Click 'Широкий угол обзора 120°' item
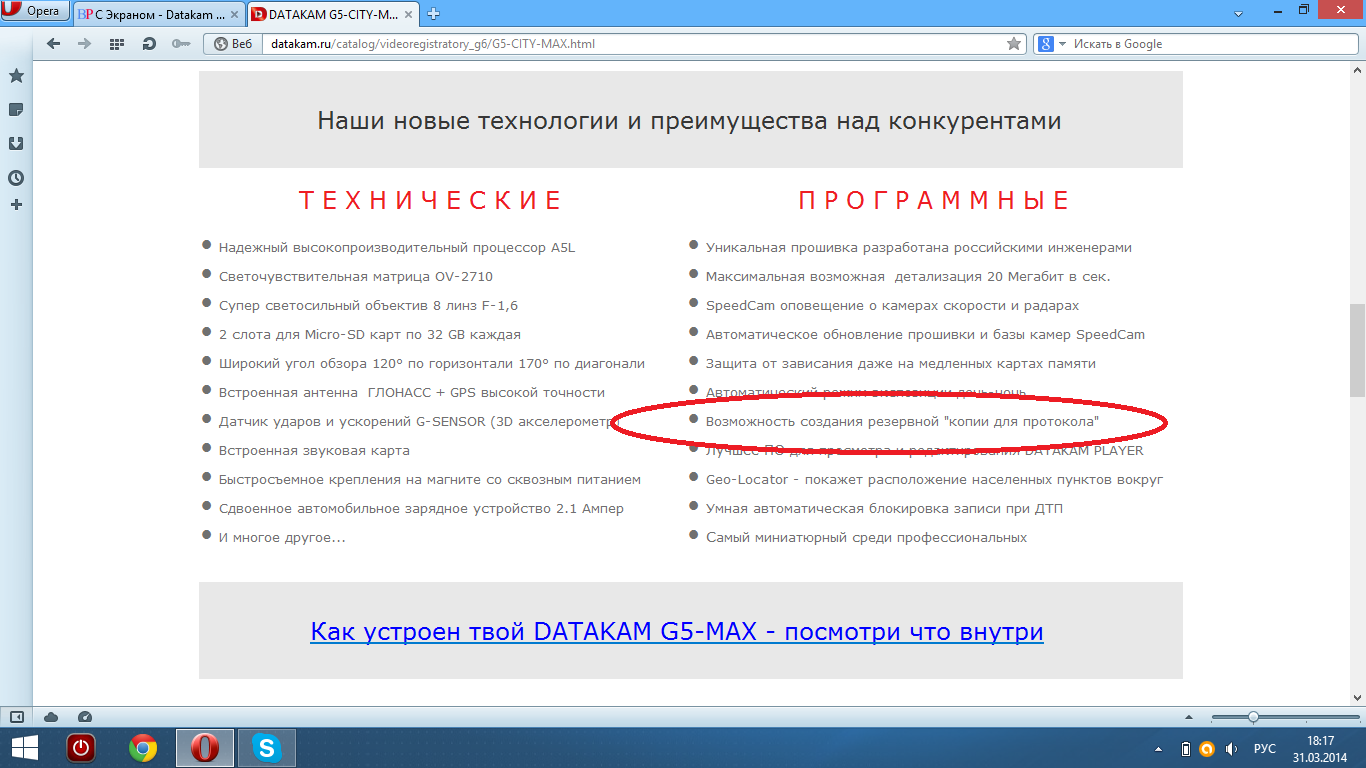Screen dimensions: 1366x768 pyautogui.click(x=432, y=363)
